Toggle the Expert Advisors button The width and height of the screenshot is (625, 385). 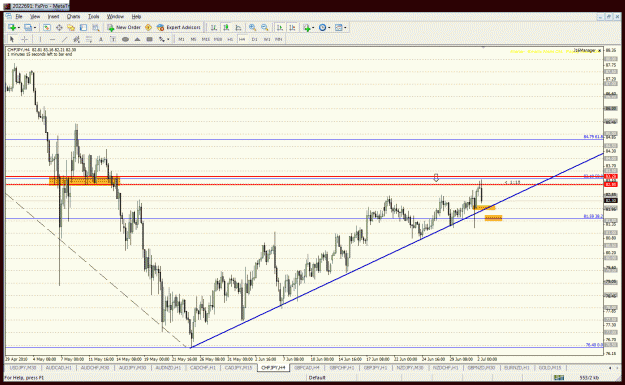pos(179,28)
